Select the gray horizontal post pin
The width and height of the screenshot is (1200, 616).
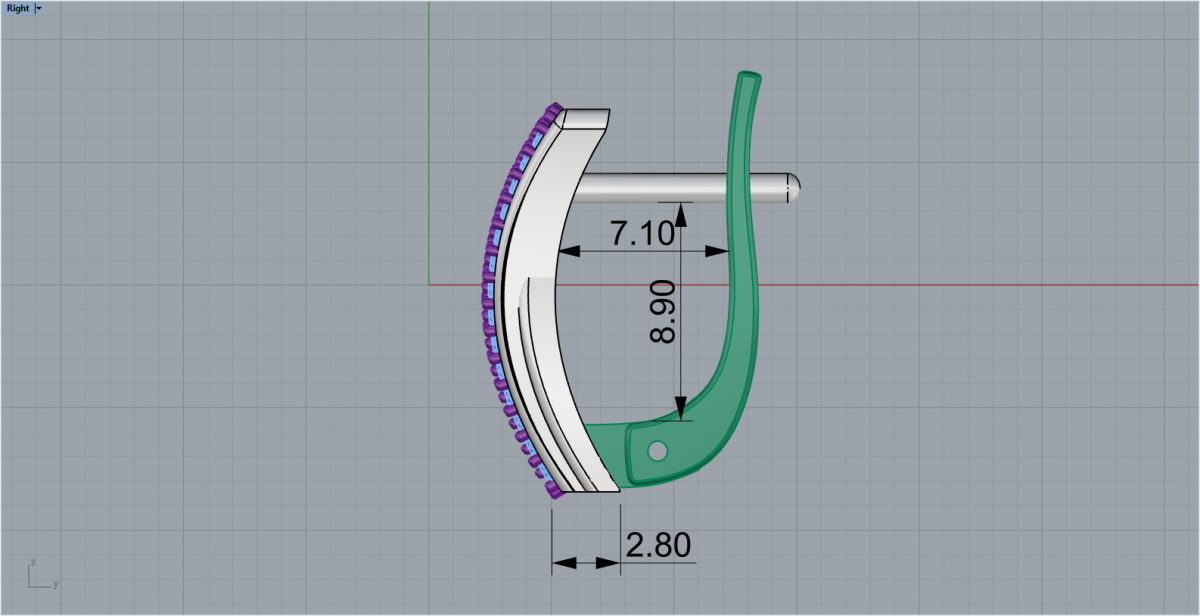680,187
